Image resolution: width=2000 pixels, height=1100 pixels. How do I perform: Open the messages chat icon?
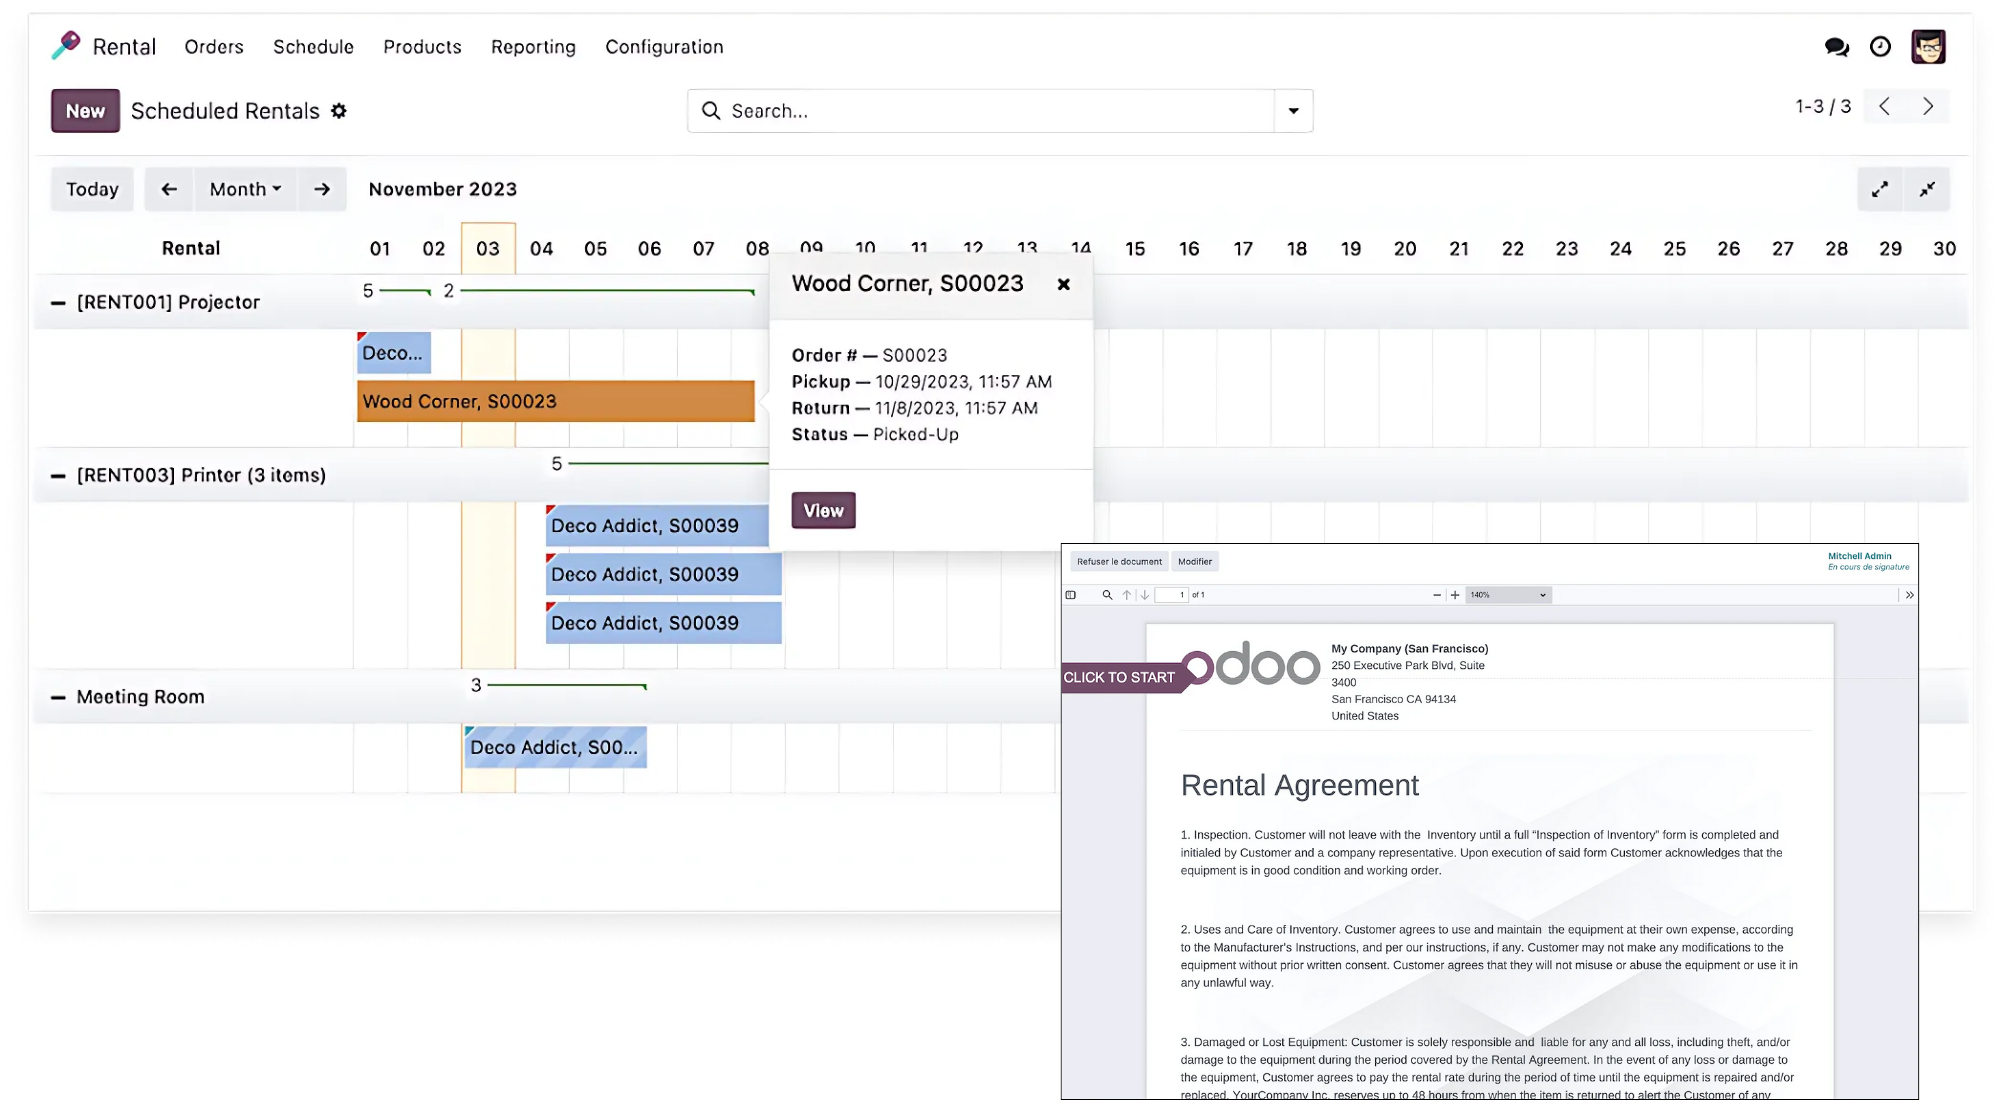[x=1836, y=47]
